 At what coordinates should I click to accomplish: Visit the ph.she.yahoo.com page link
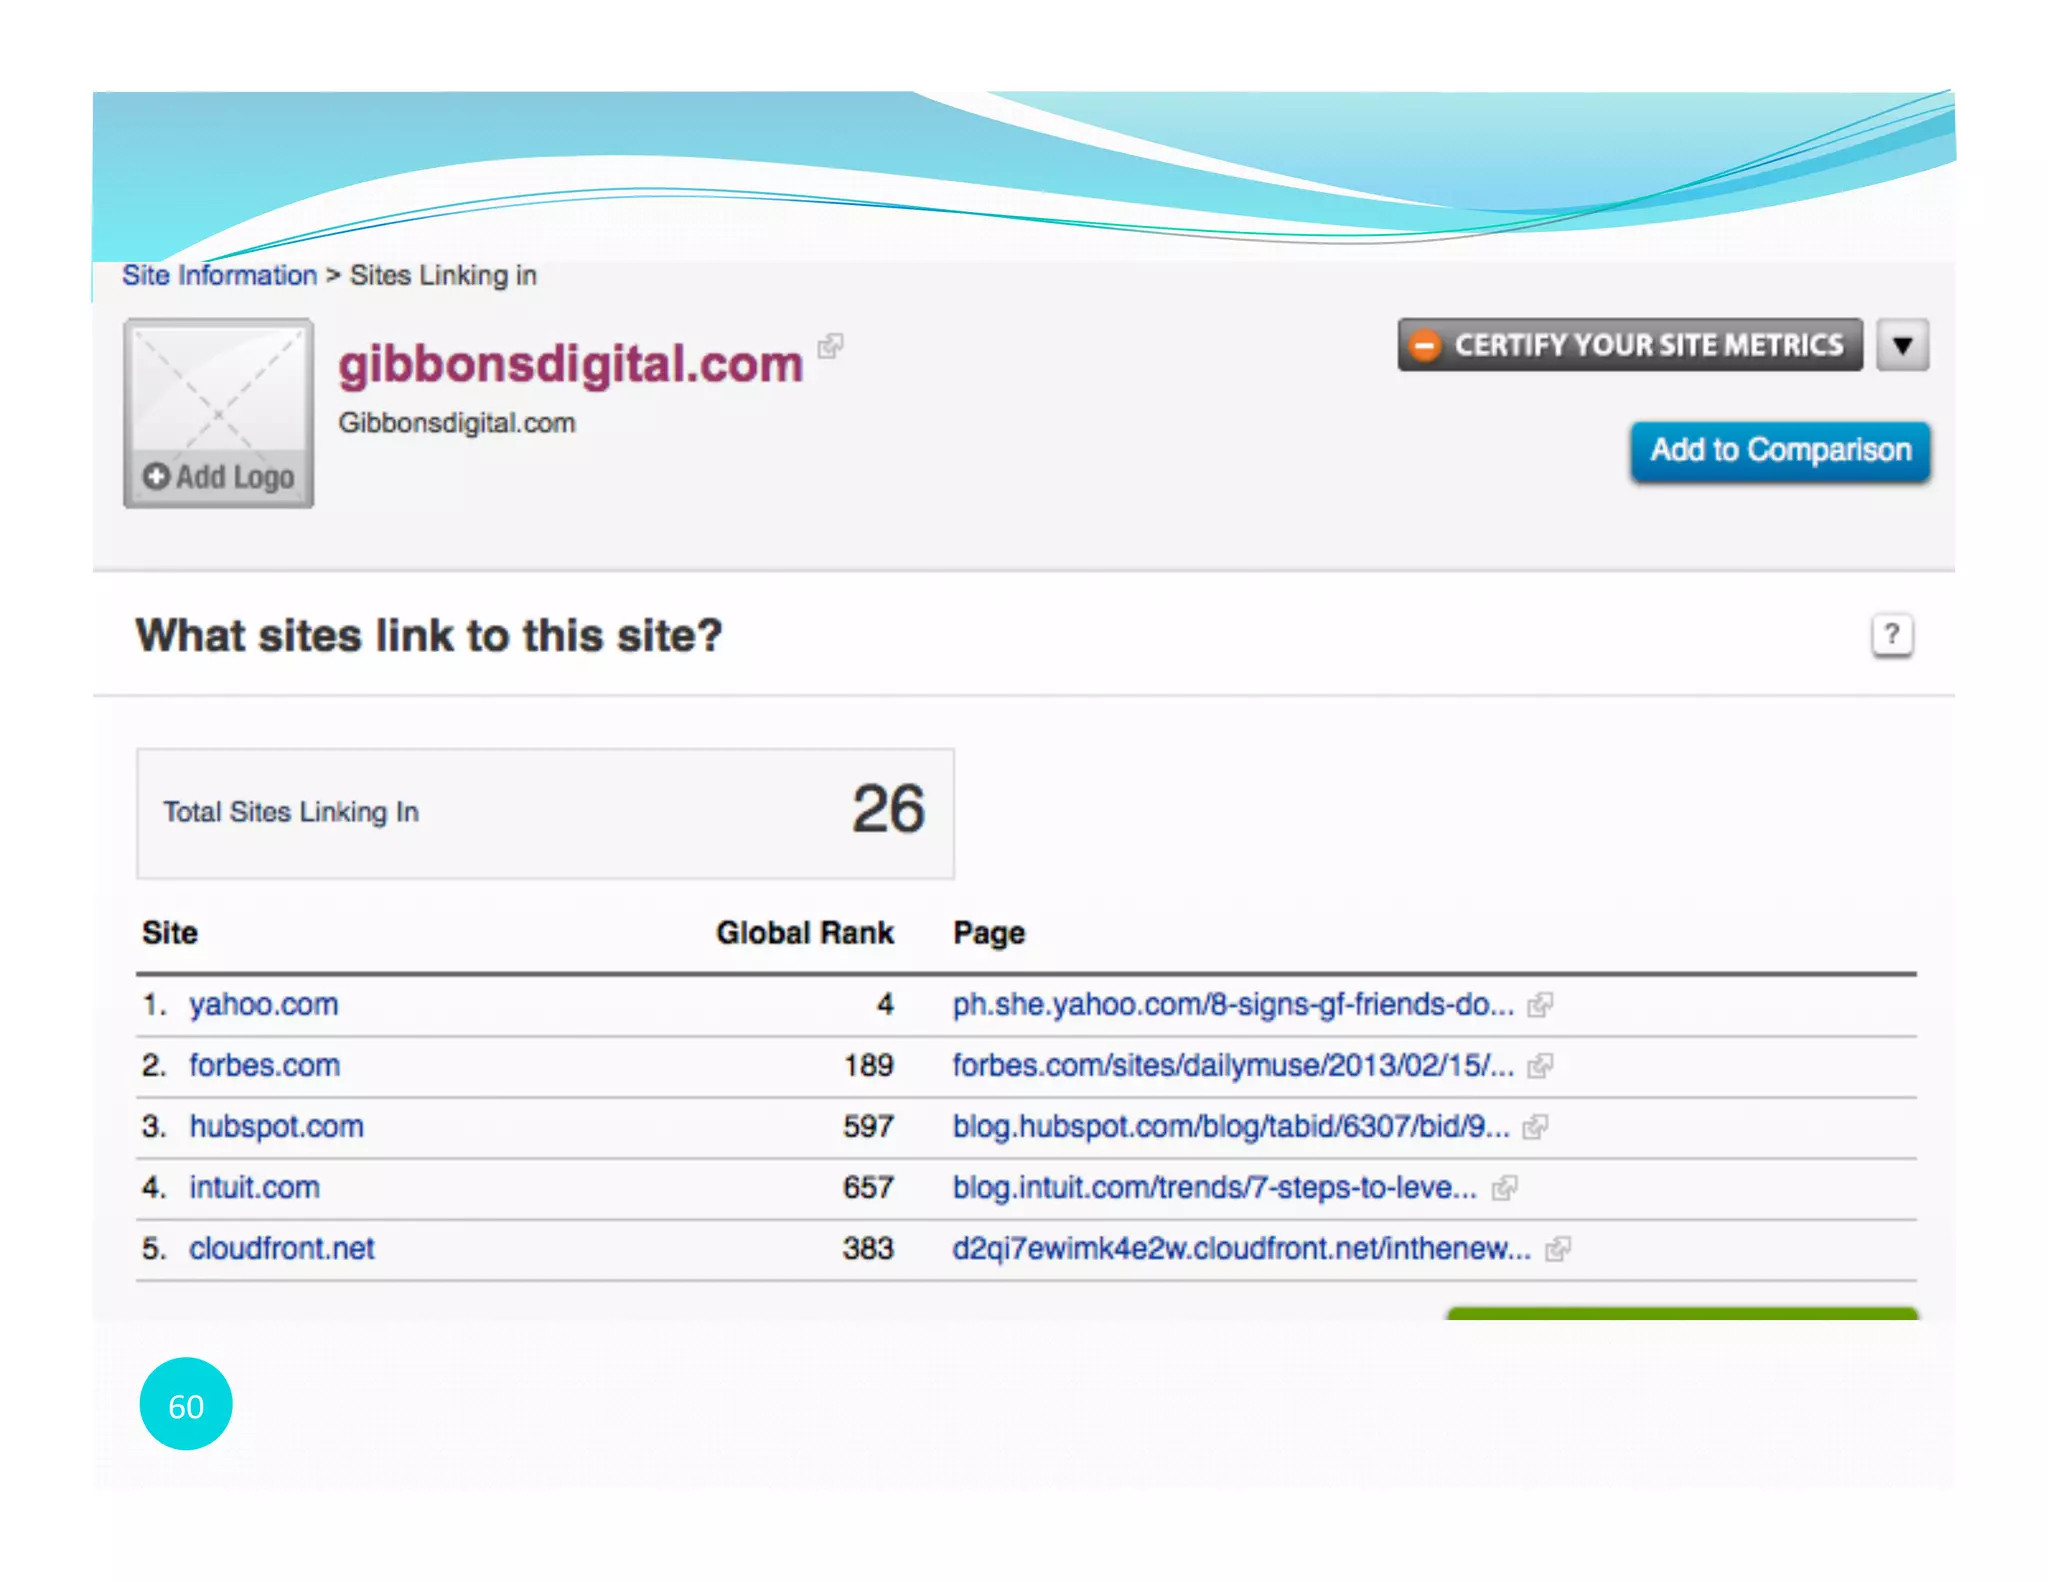click(x=1232, y=1004)
